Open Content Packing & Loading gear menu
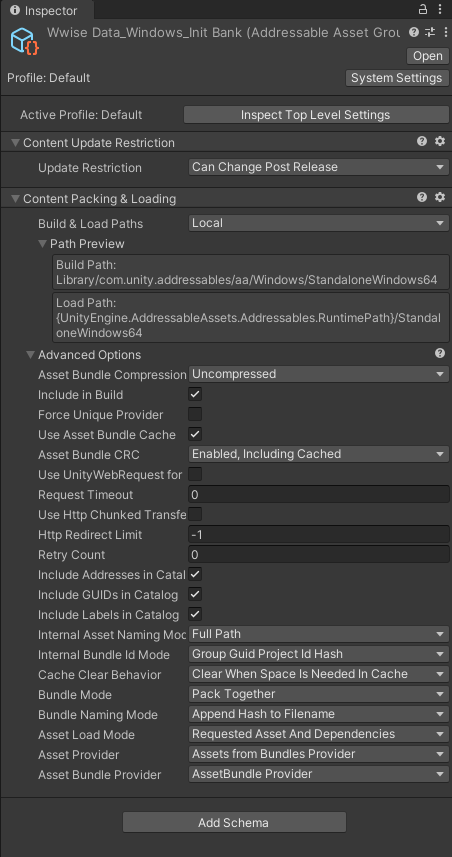Viewport: 452px width, 857px height. 440,197
